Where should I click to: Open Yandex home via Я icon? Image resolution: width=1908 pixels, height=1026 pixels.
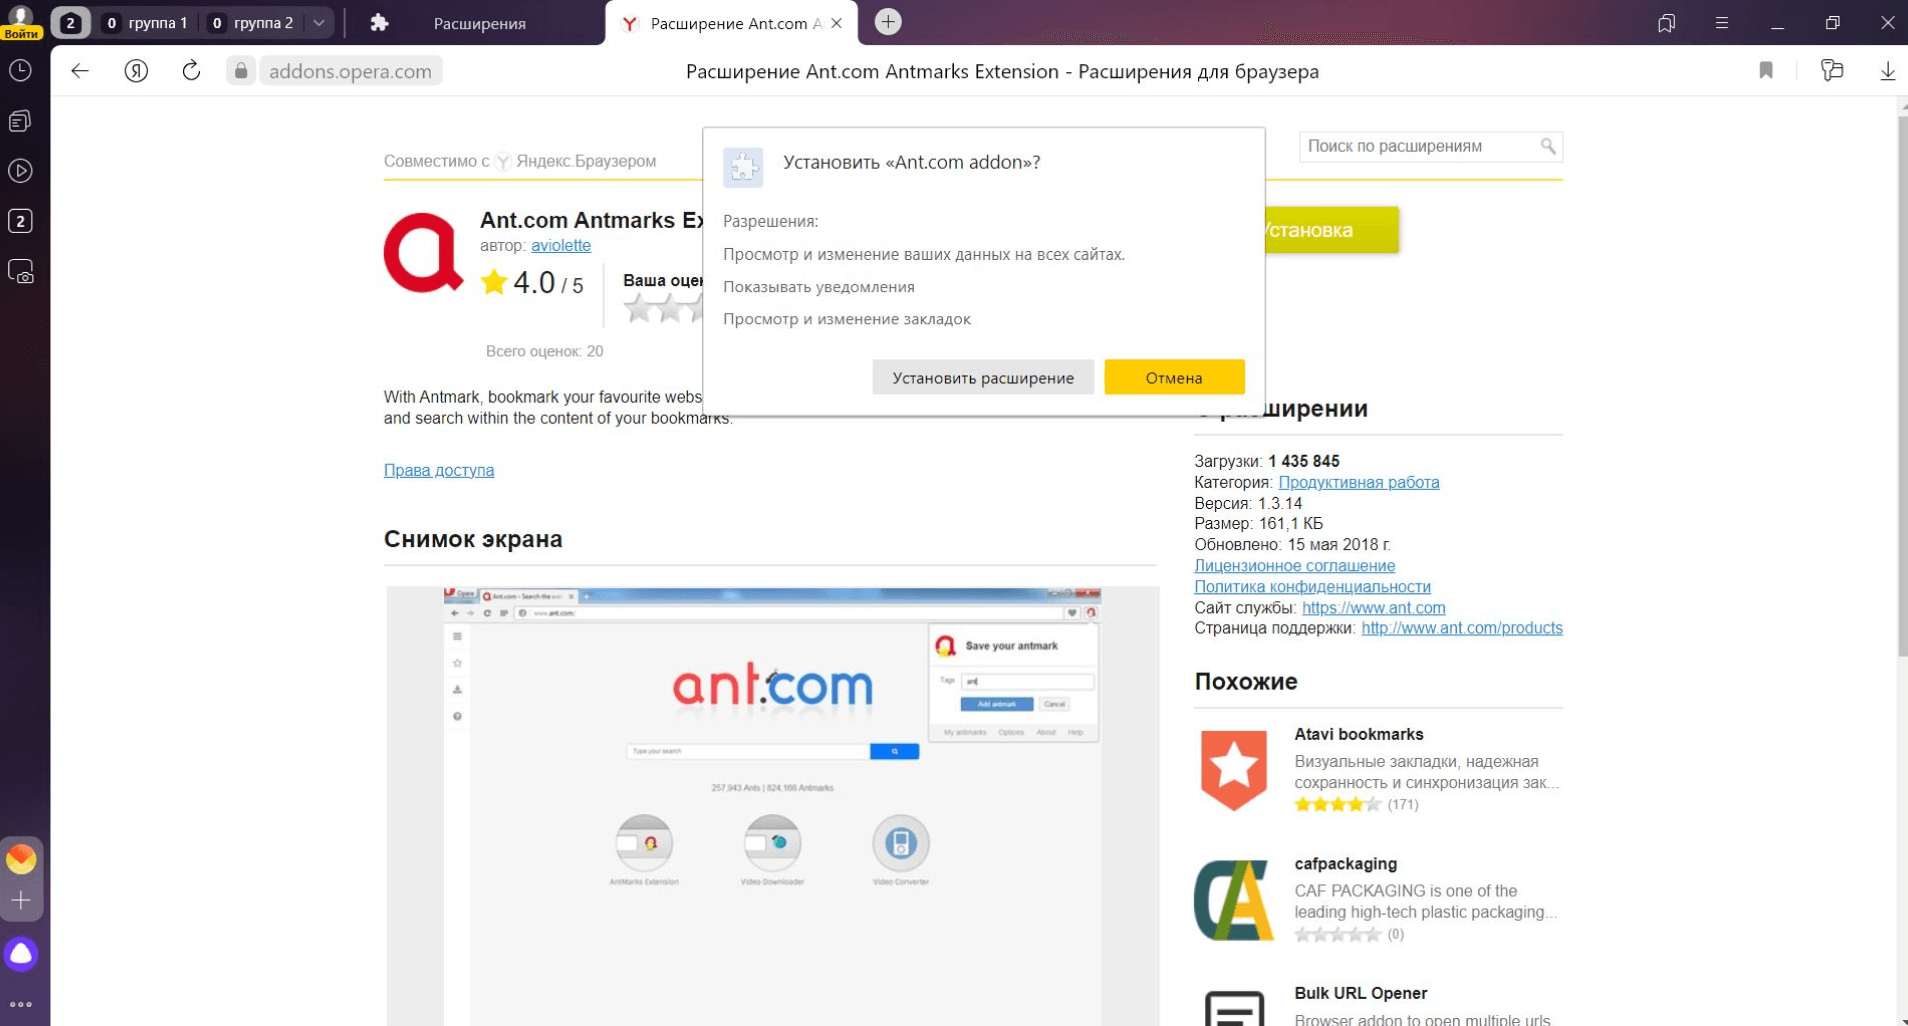click(x=136, y=71)
